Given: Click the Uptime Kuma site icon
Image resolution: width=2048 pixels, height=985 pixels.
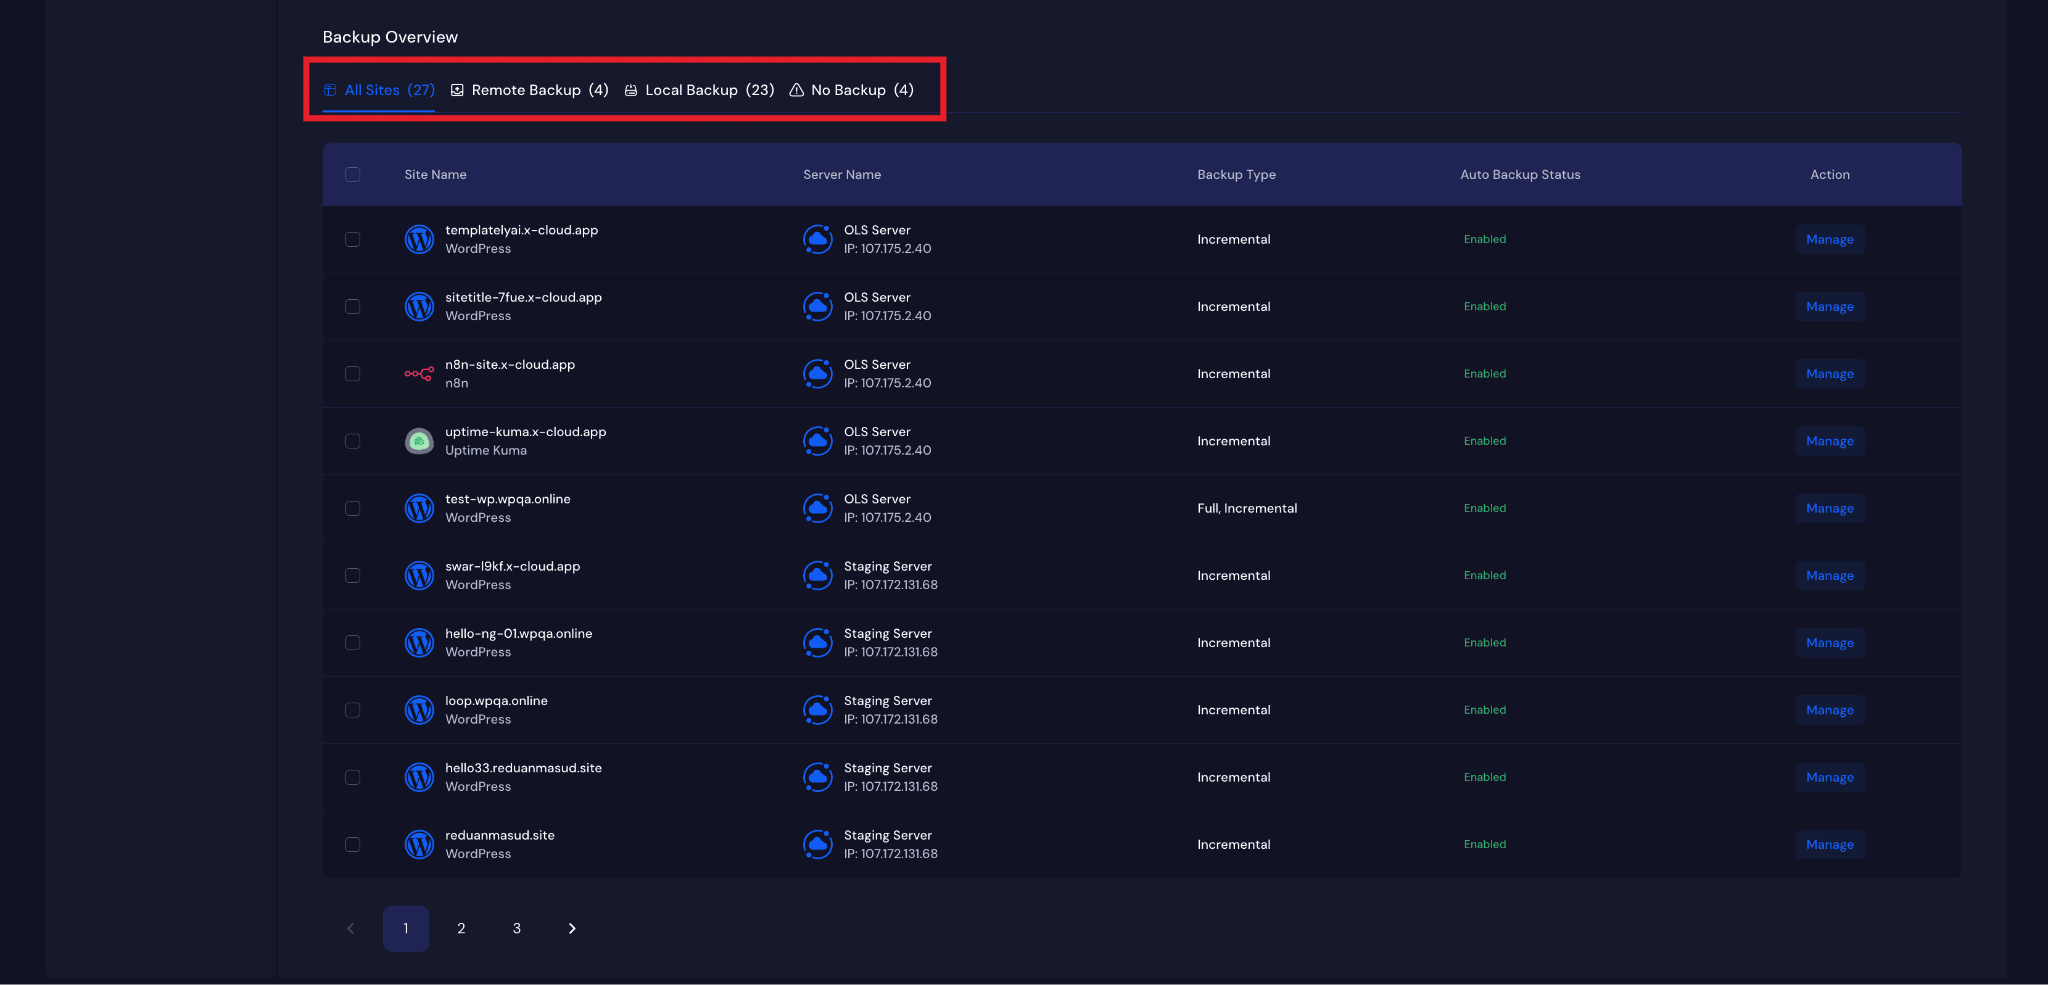Looking at the screenshot, I should click(419, 441).
